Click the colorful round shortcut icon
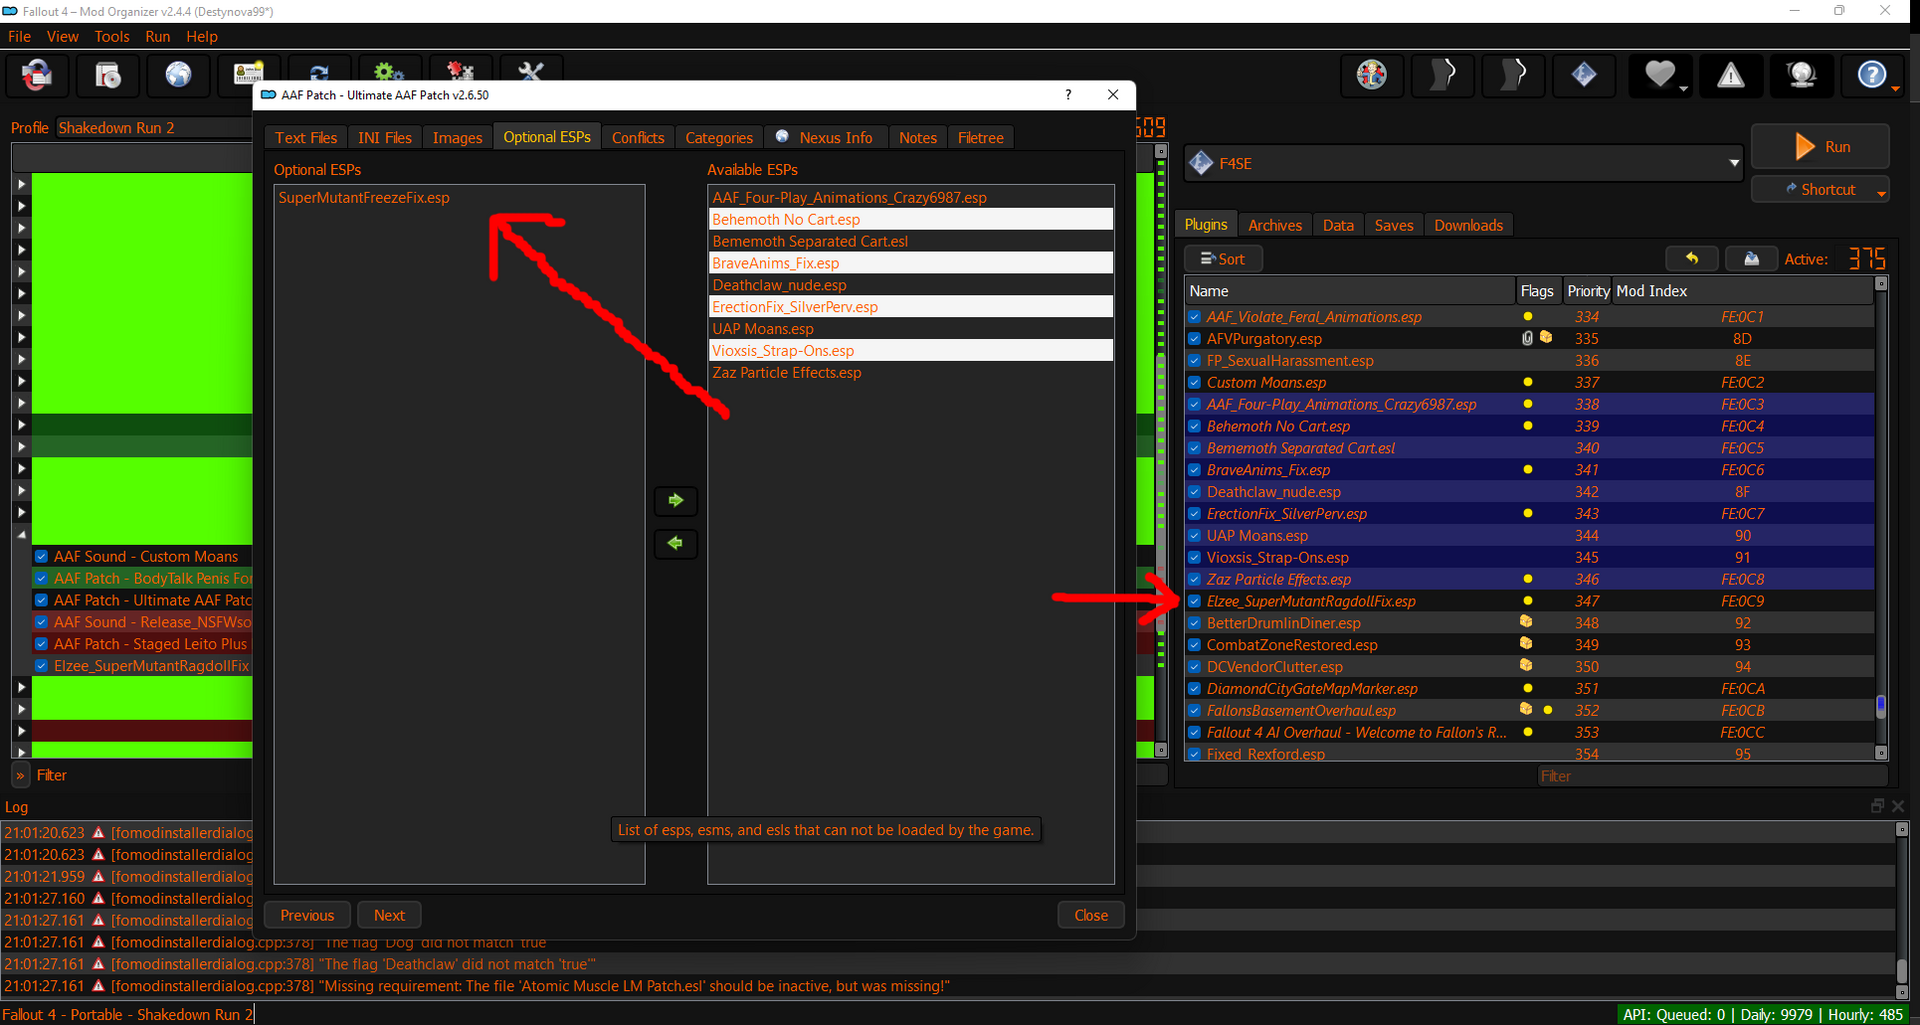The image size is (1920, 1025). tap(1372, 75)
